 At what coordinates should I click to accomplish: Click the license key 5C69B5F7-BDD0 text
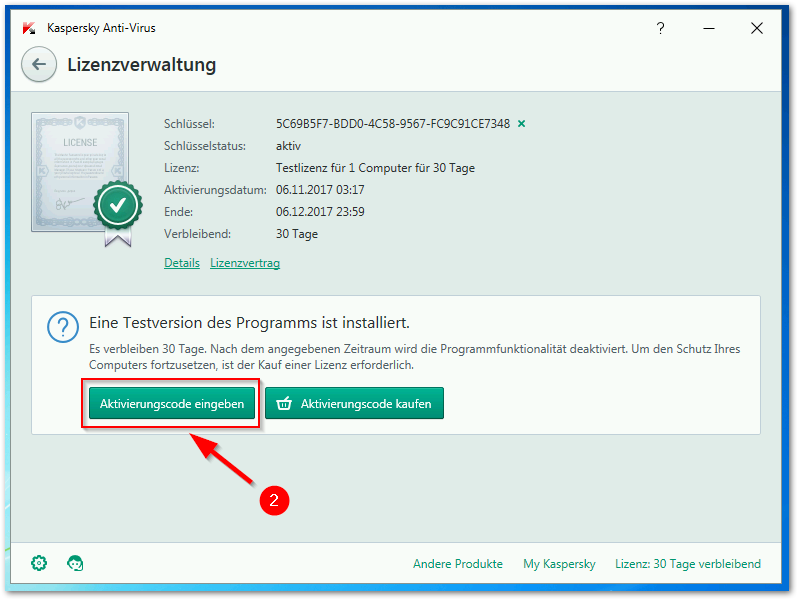coord(392,124)
